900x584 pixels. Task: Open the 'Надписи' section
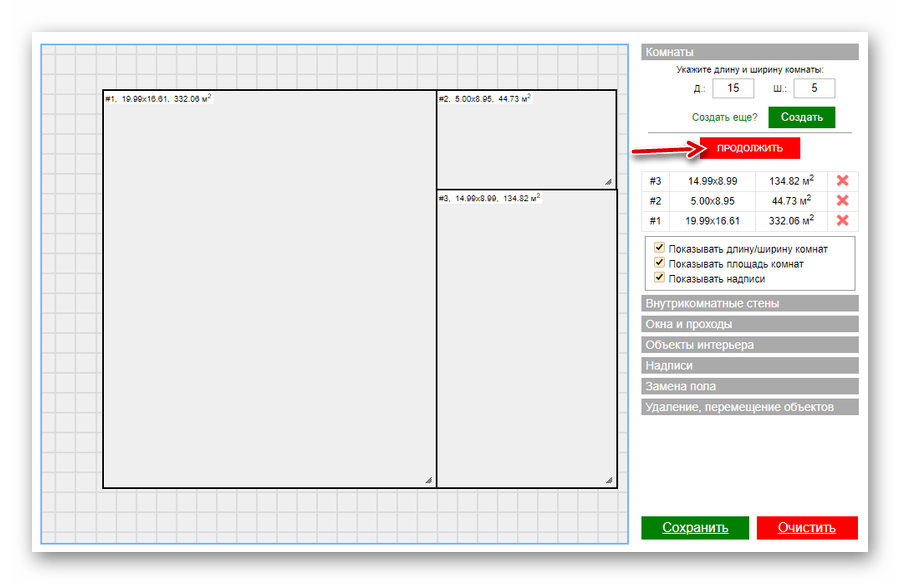[x=749, y=366]
